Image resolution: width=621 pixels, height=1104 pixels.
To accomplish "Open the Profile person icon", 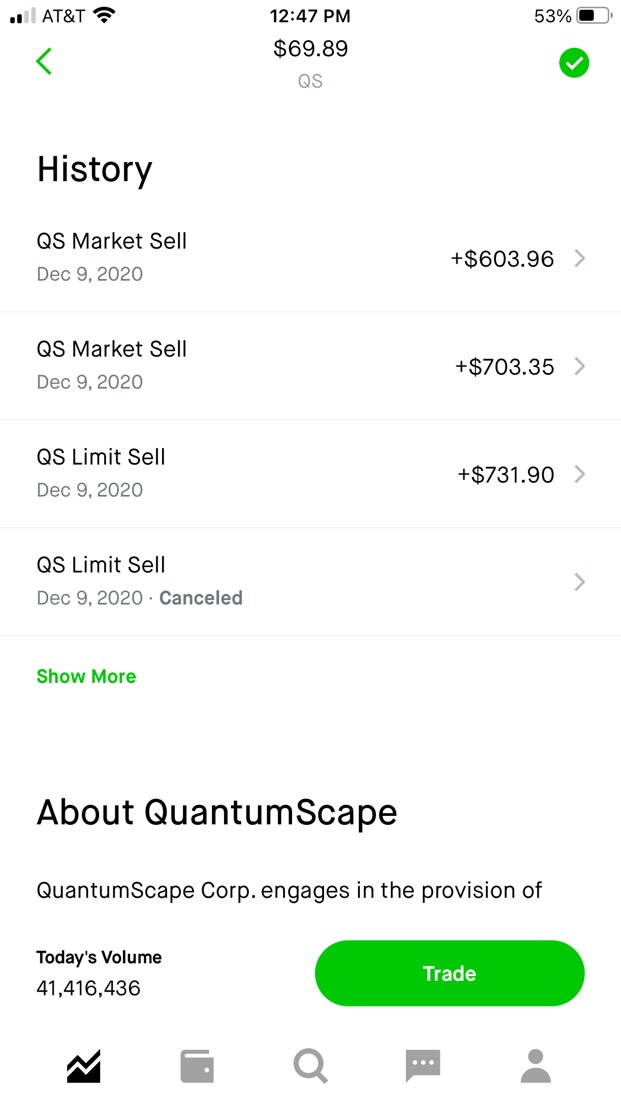I will (x=536, y=1066).
